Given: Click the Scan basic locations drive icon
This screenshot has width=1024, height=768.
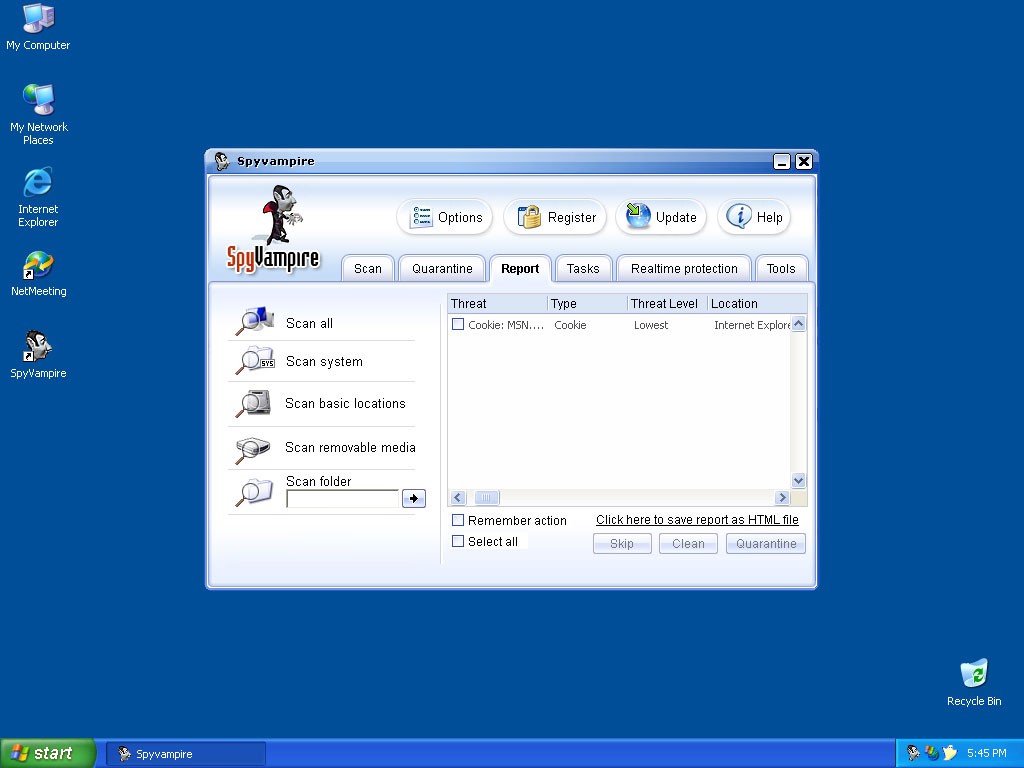Looking at the screenshot, I should coord(254,403).
